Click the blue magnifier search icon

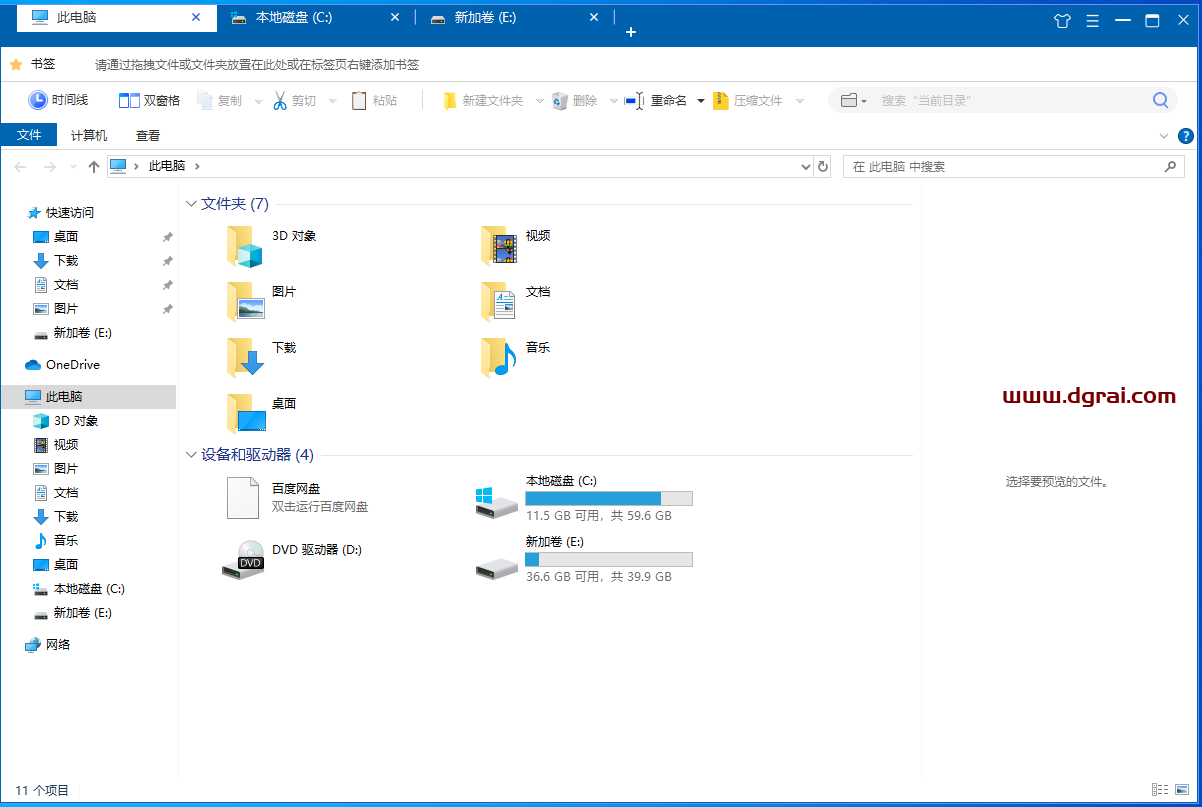(x=1161, y=100)
